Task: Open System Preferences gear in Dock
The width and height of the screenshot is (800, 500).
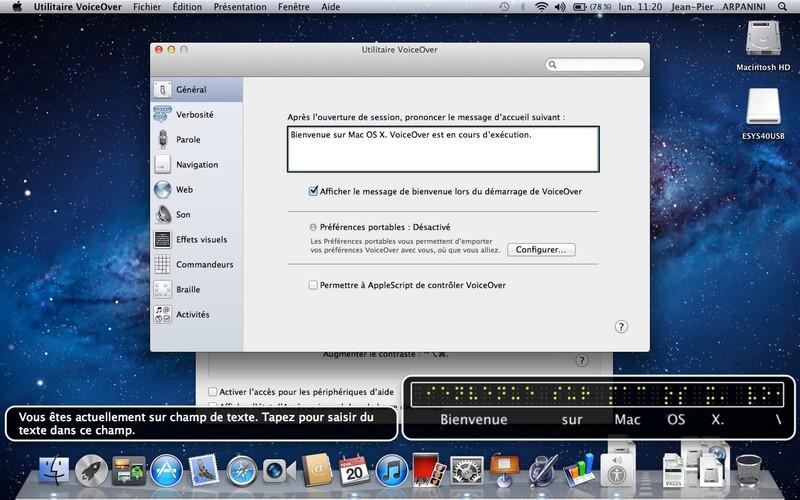Action: pos(466,470)
